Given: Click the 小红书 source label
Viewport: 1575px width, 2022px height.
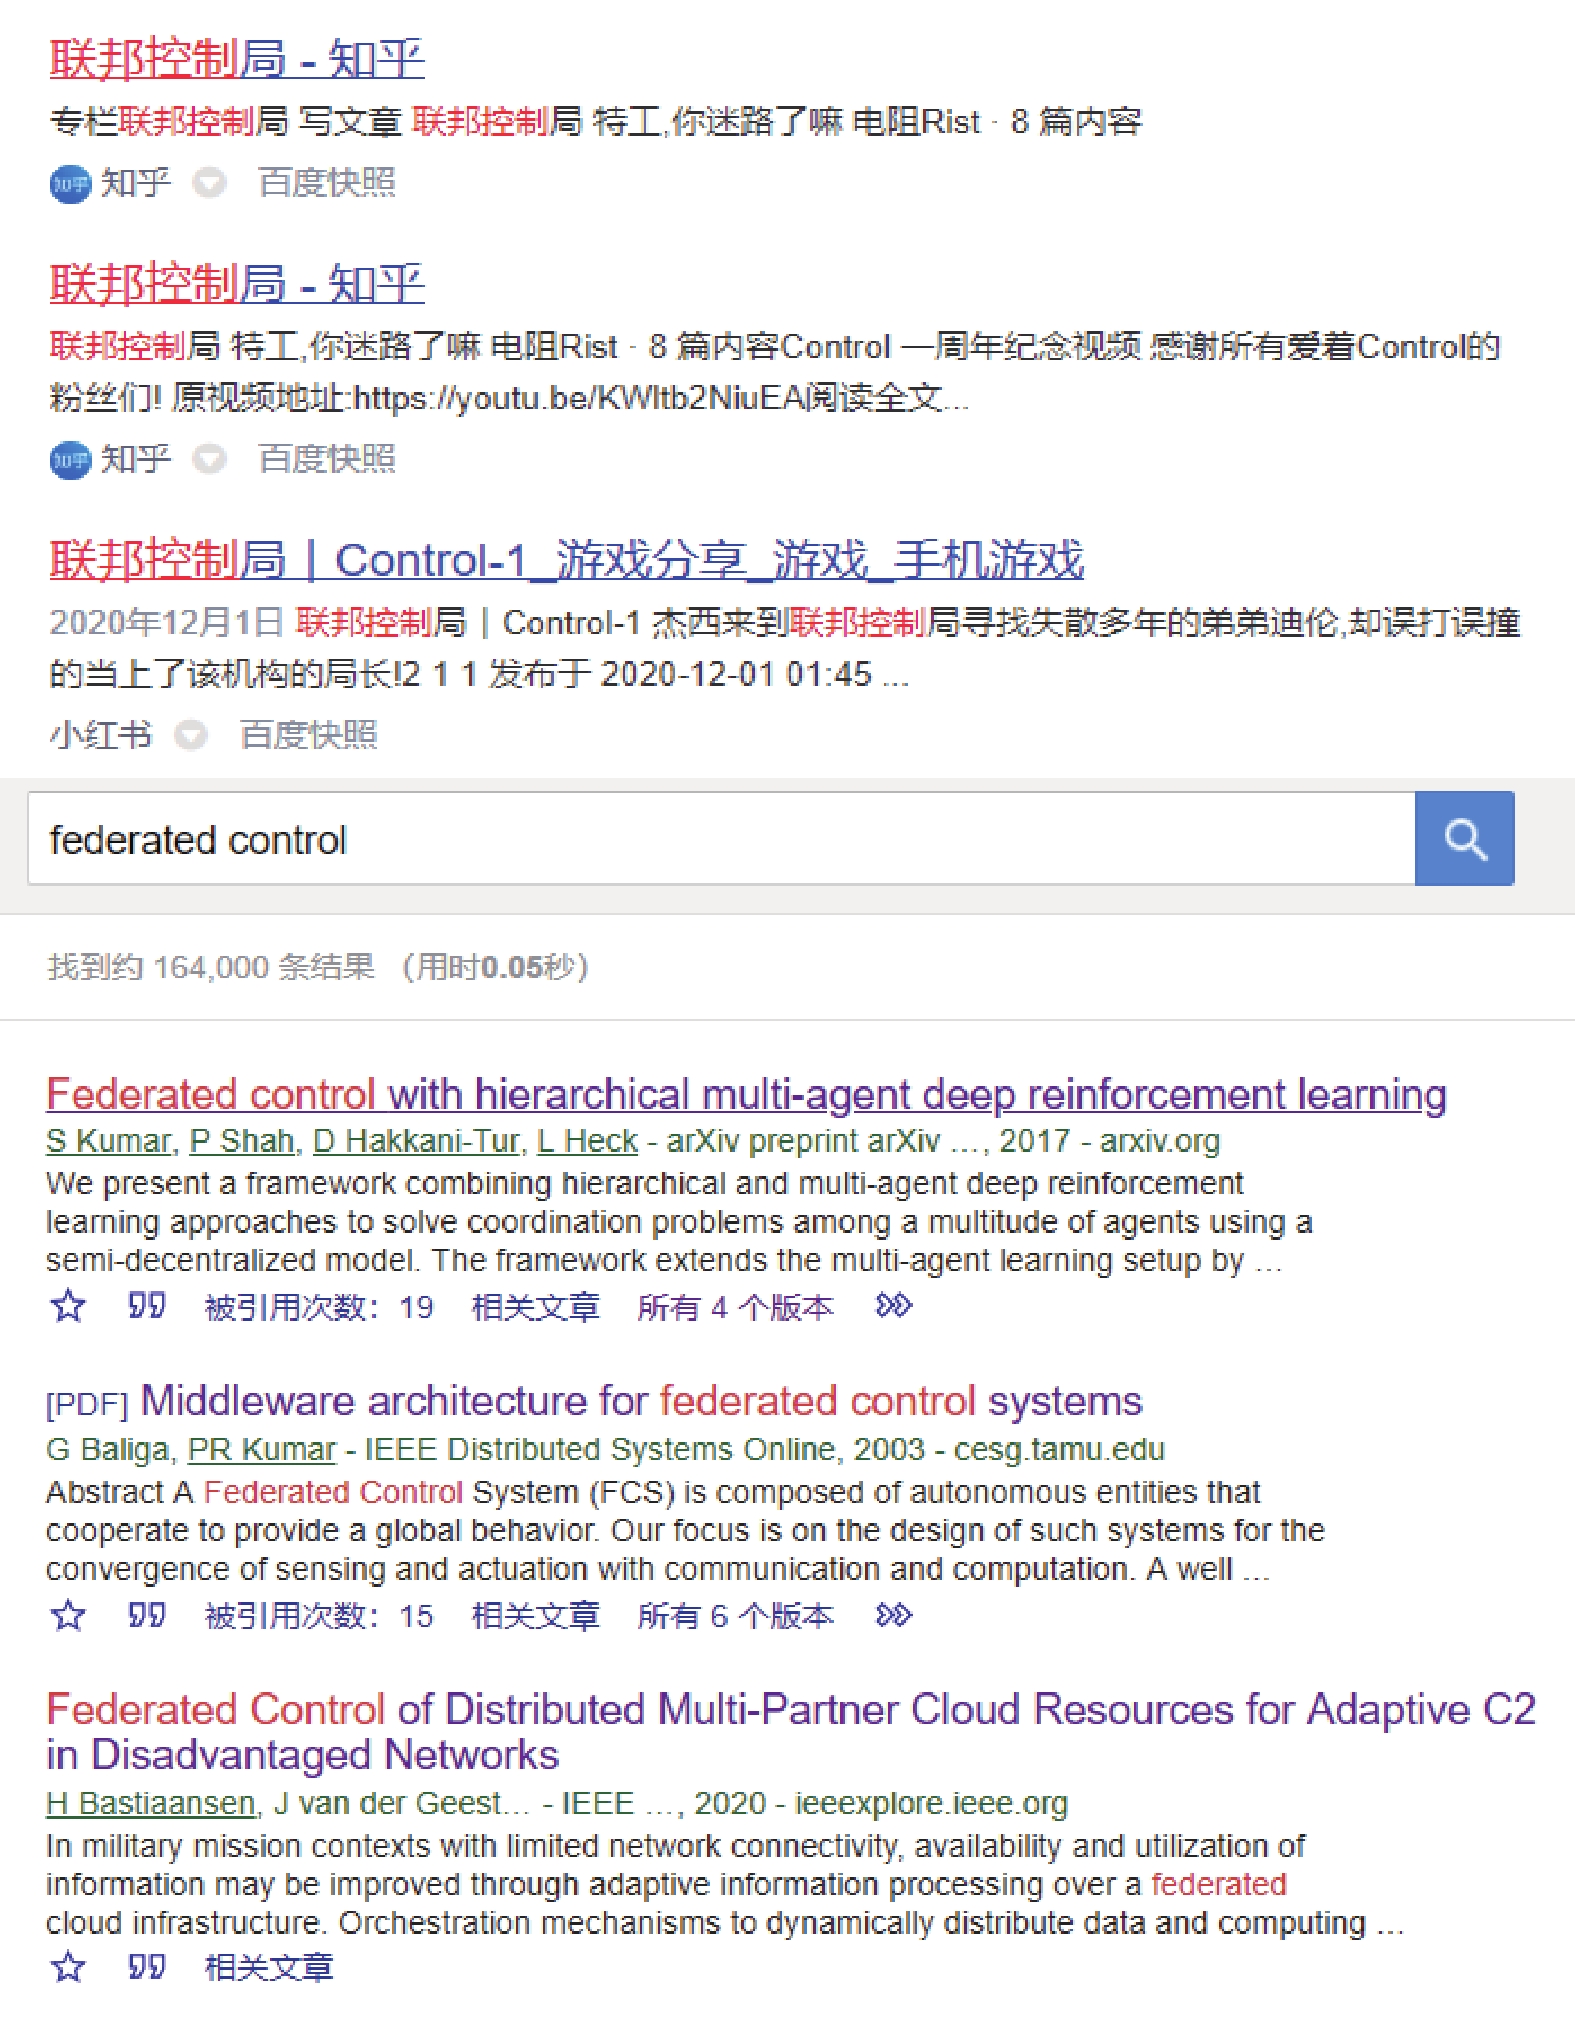Looking at the screenshot, I should click(x=101, y=735).
